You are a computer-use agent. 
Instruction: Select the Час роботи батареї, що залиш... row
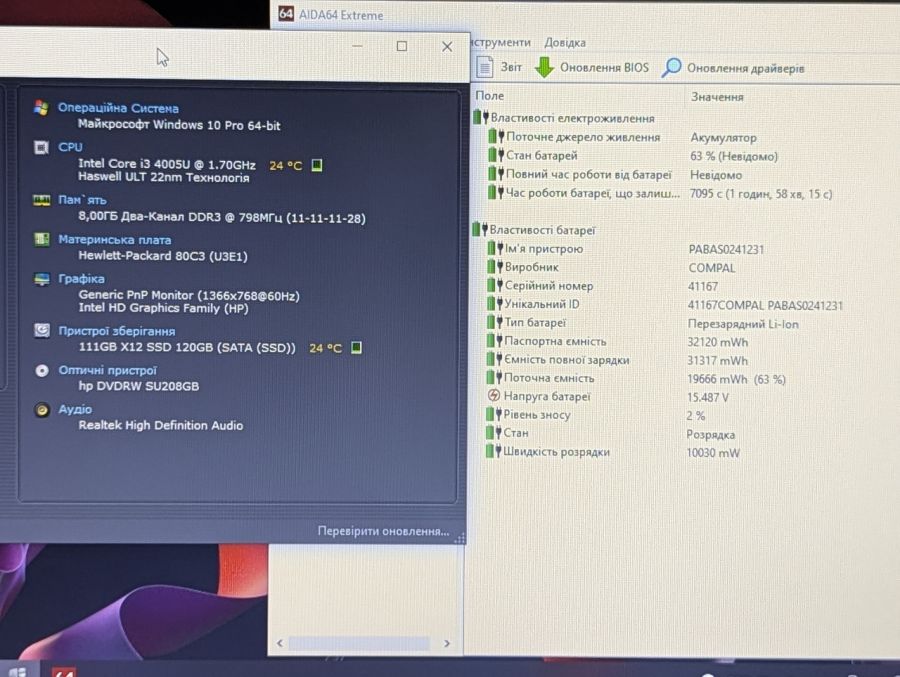click(660, 193)
